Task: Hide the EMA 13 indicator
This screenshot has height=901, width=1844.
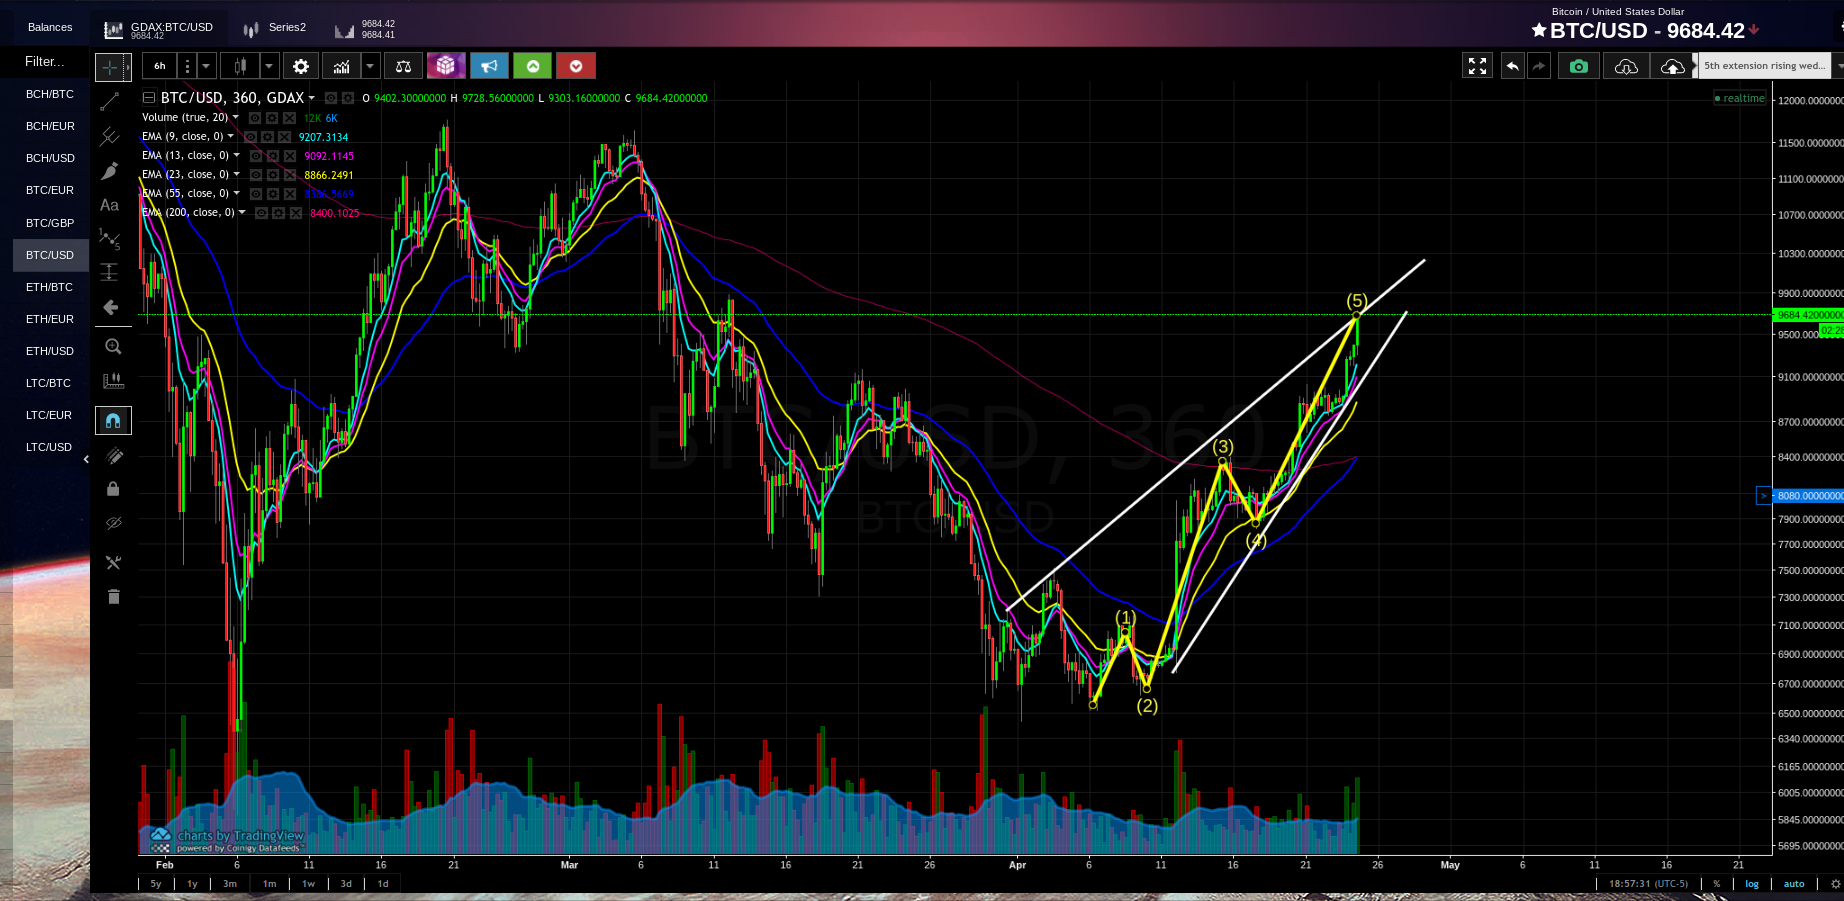Action: pos(256,156)
